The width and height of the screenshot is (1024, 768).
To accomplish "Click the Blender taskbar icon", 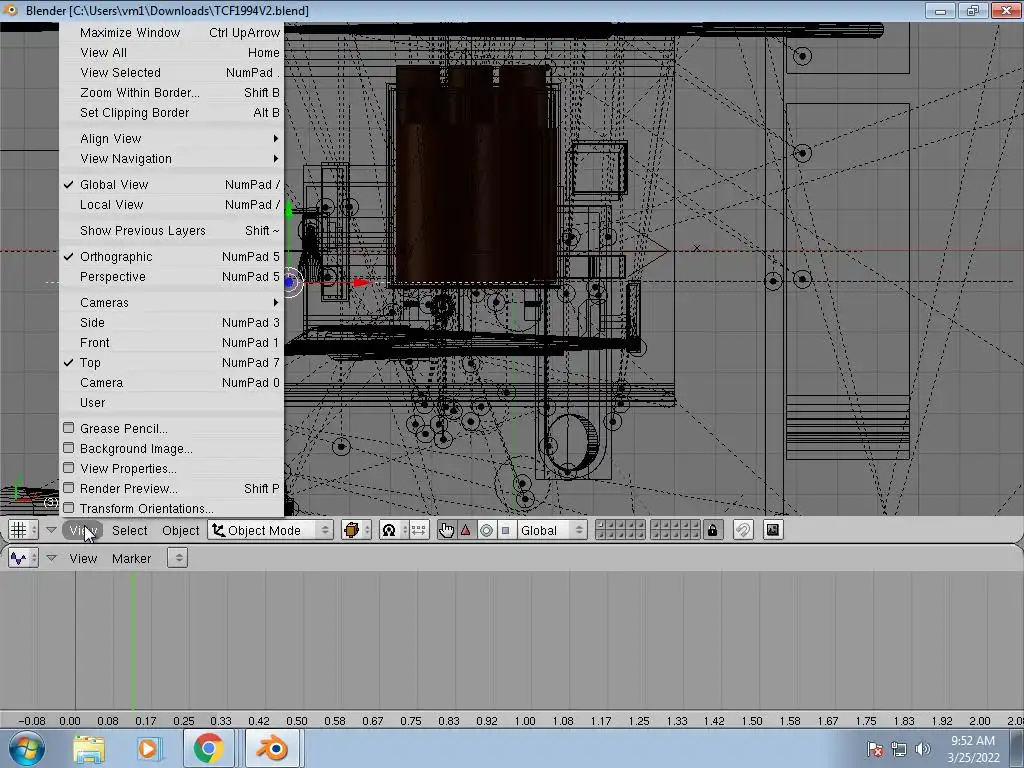I will coord(273,748).
